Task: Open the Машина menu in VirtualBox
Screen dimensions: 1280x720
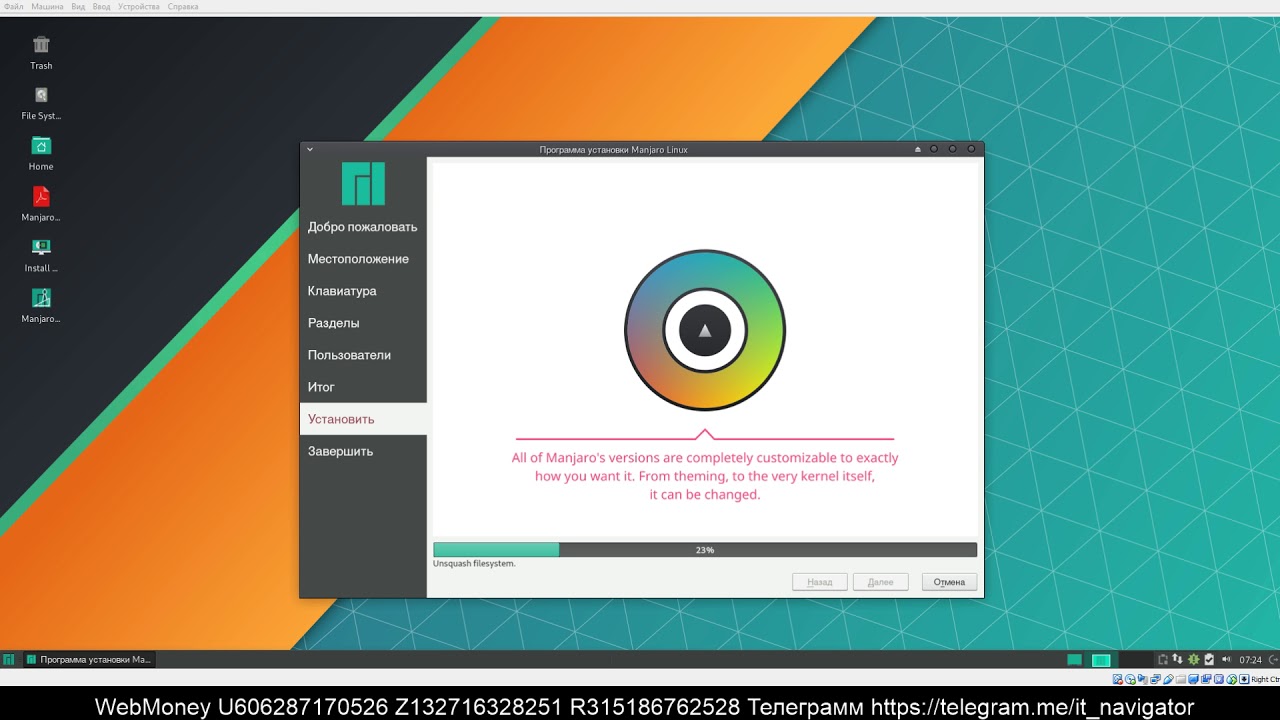Action: [47, 6]
